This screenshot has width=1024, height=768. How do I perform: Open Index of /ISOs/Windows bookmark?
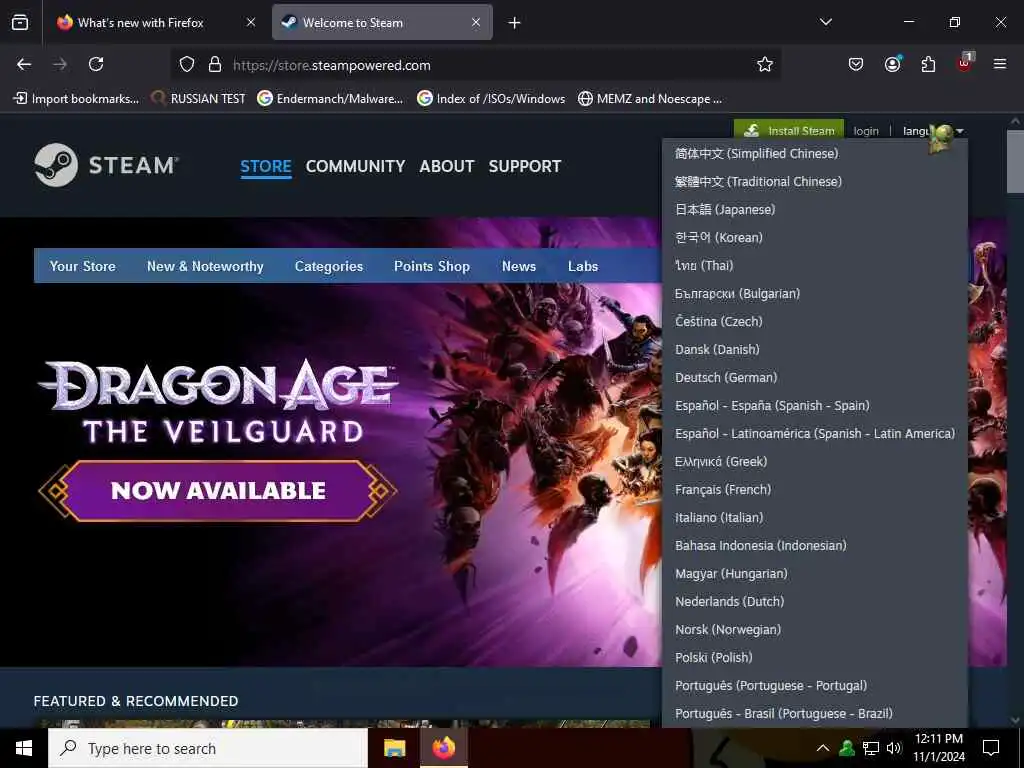click(x=491, y=99)
